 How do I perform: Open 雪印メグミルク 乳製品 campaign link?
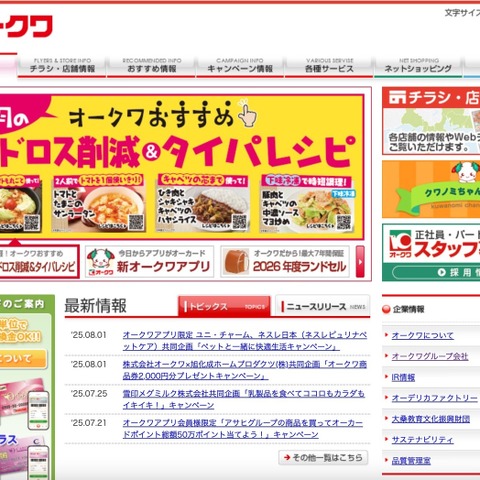244,399
